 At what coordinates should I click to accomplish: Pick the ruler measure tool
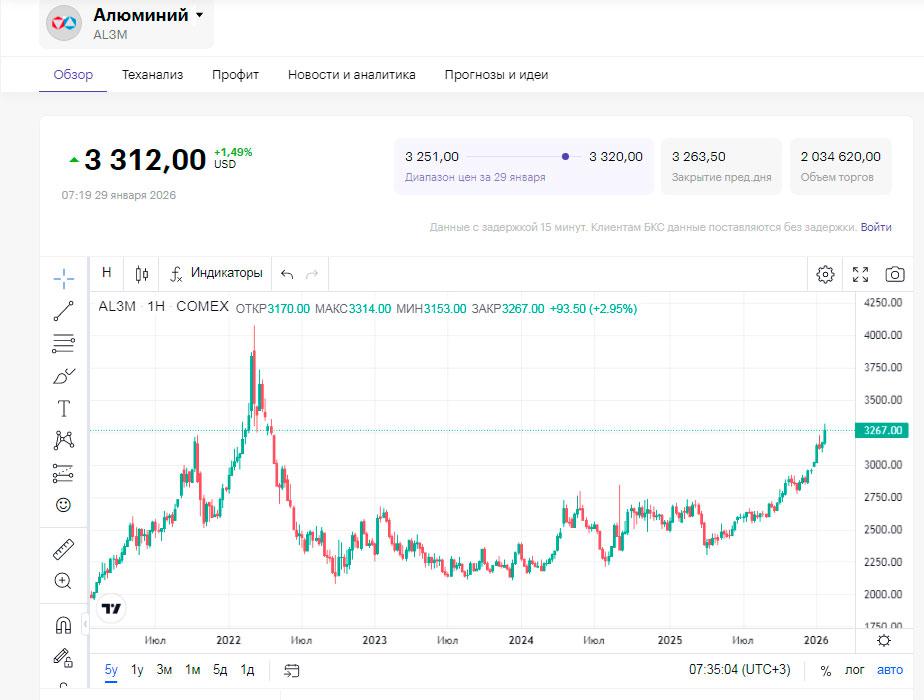click(63, 549)
